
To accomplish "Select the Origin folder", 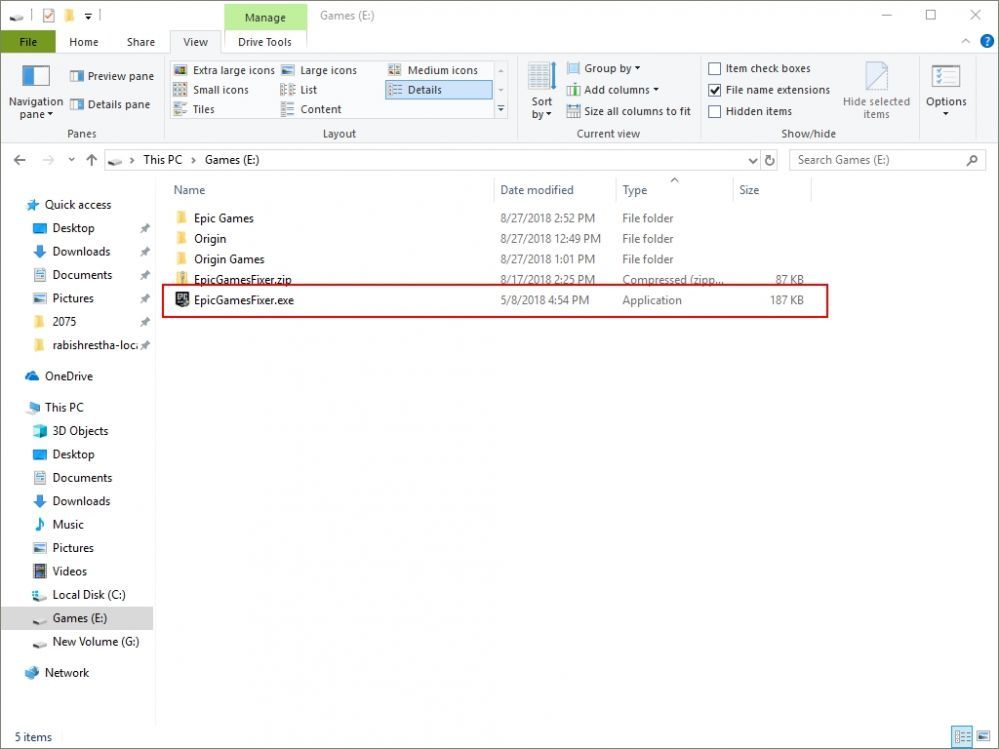I will click(210, 239).
